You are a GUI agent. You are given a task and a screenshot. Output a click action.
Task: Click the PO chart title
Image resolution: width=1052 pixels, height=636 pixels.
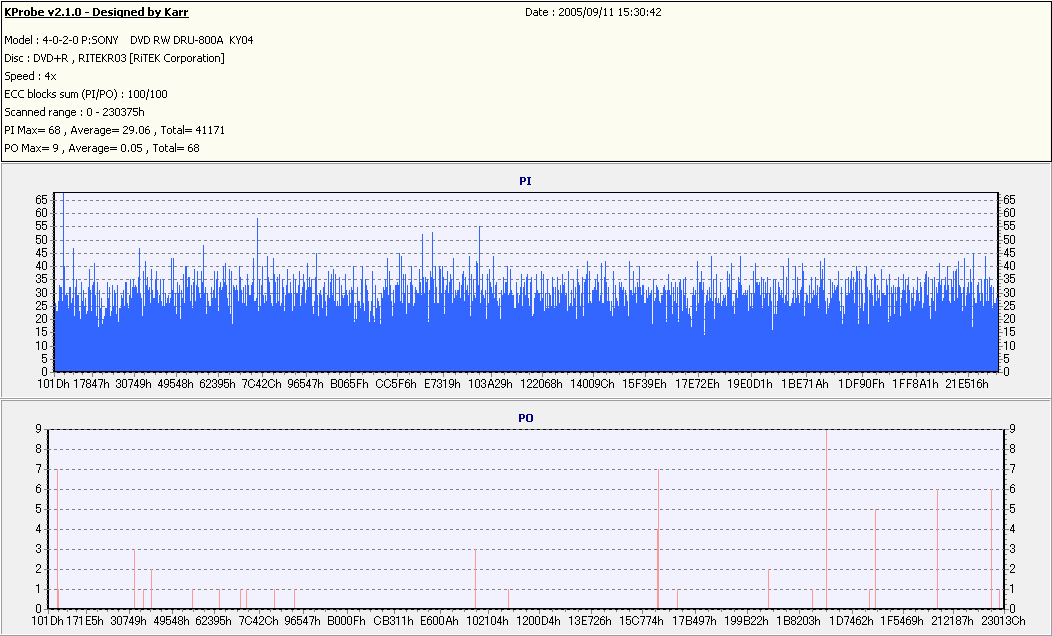525,418
